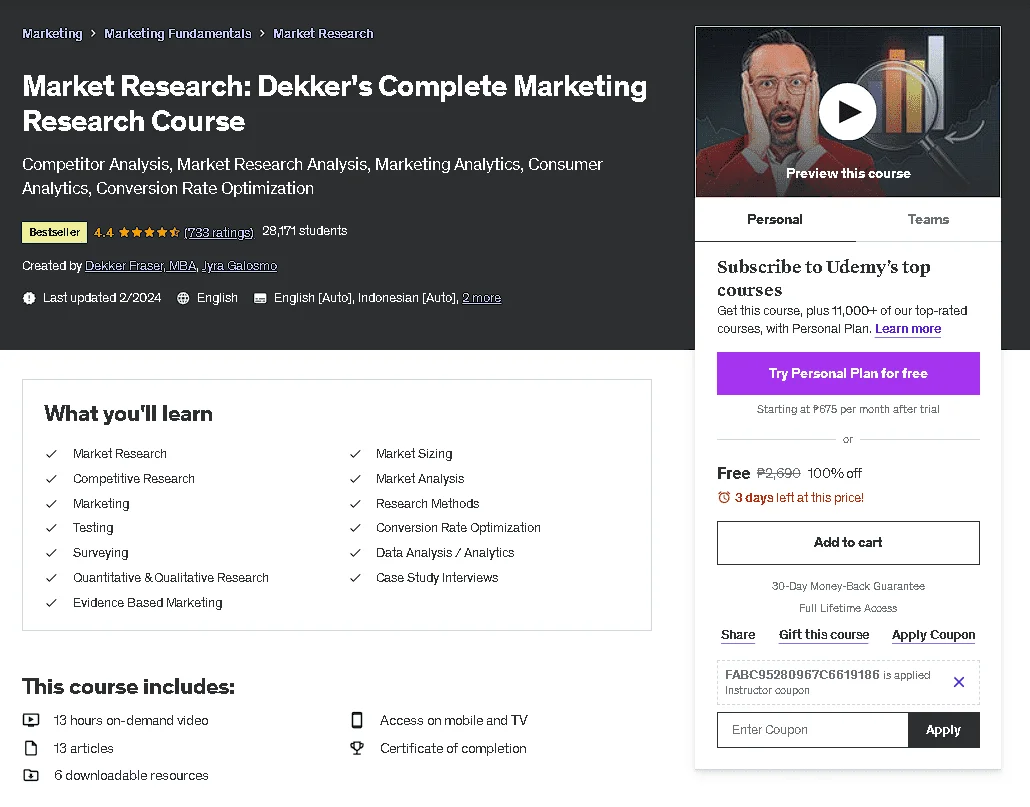Click the alarm clock icon beside 3 days left

pyautogui.click(x=724, y=497)
